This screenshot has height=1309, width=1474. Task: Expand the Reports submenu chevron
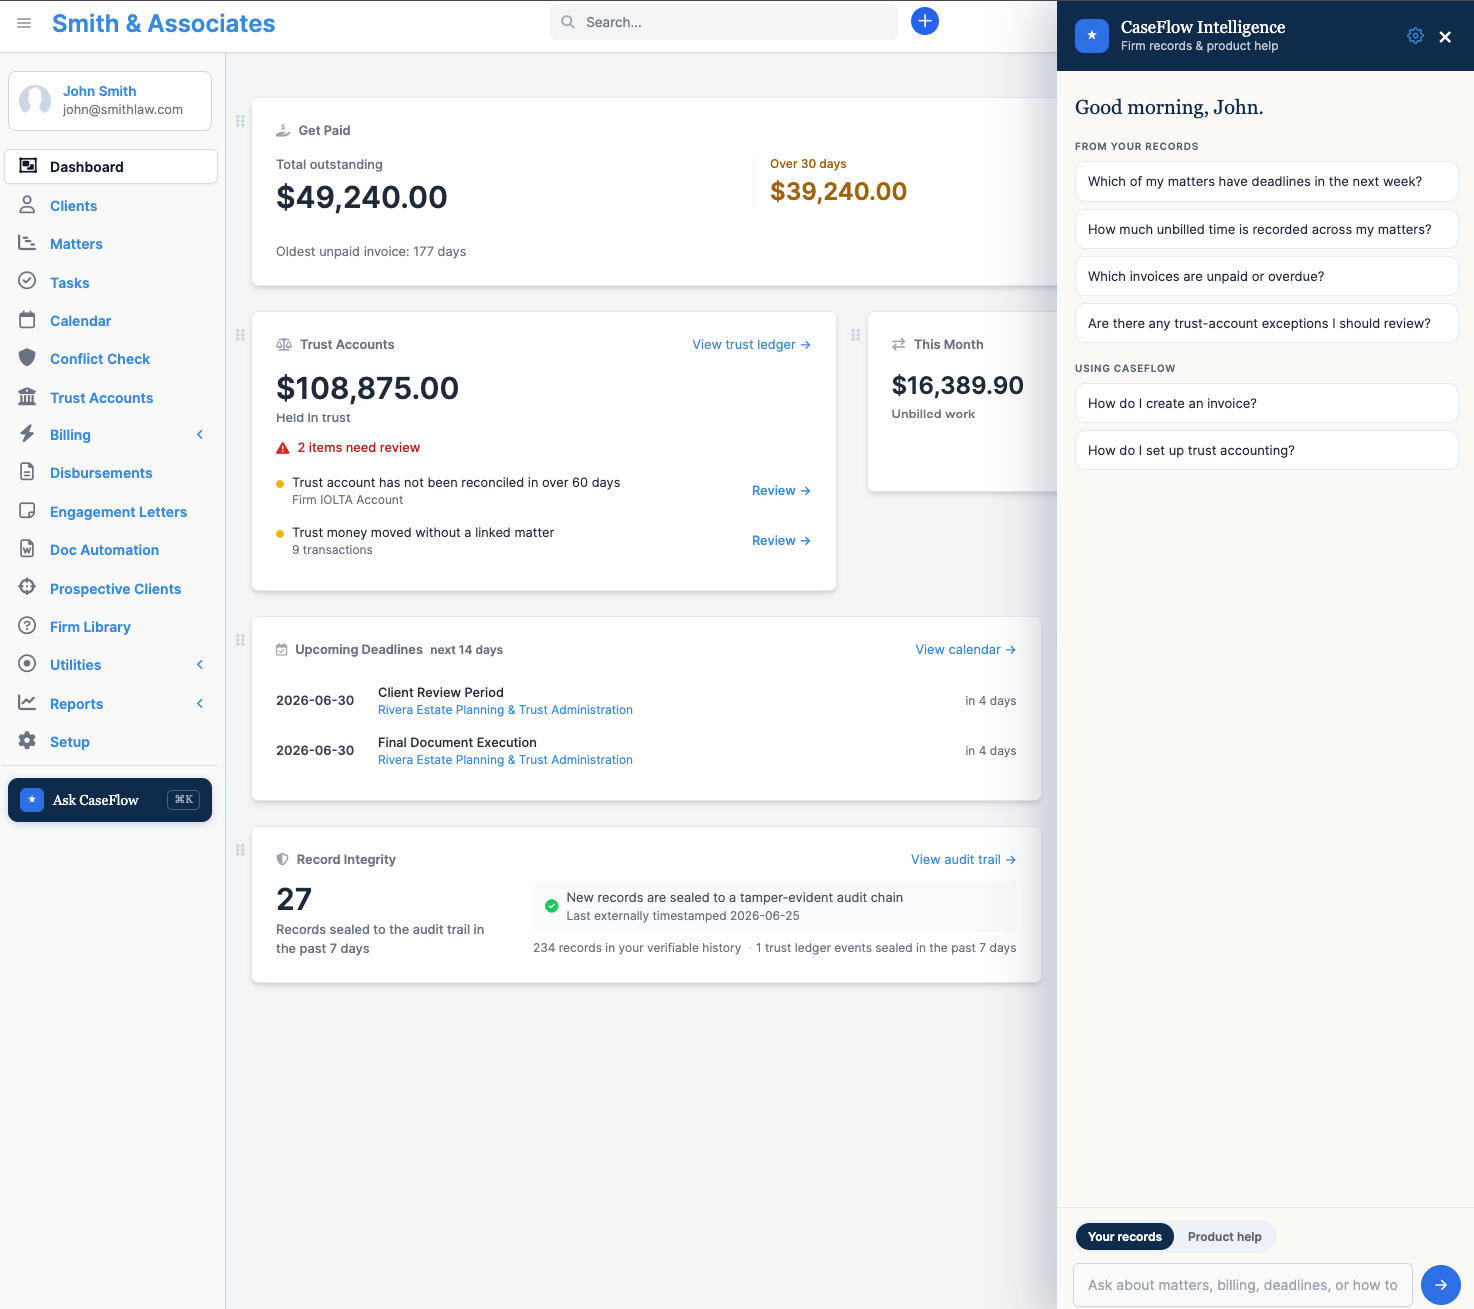200,704
